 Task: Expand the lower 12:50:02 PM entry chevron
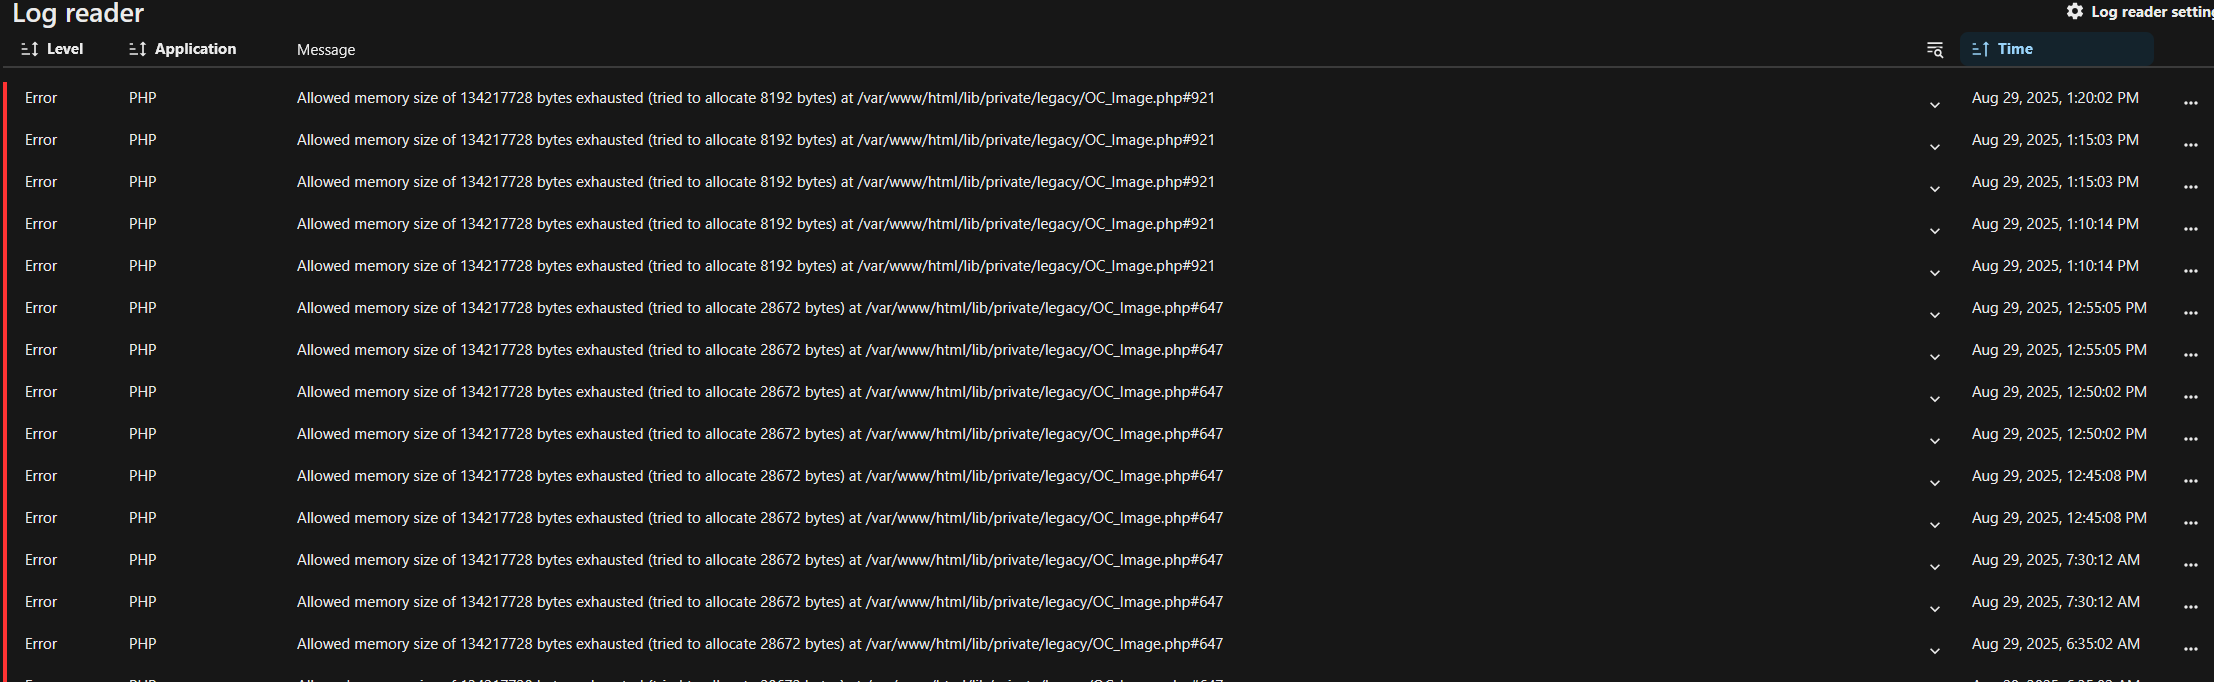click(x=1935, y=440)
